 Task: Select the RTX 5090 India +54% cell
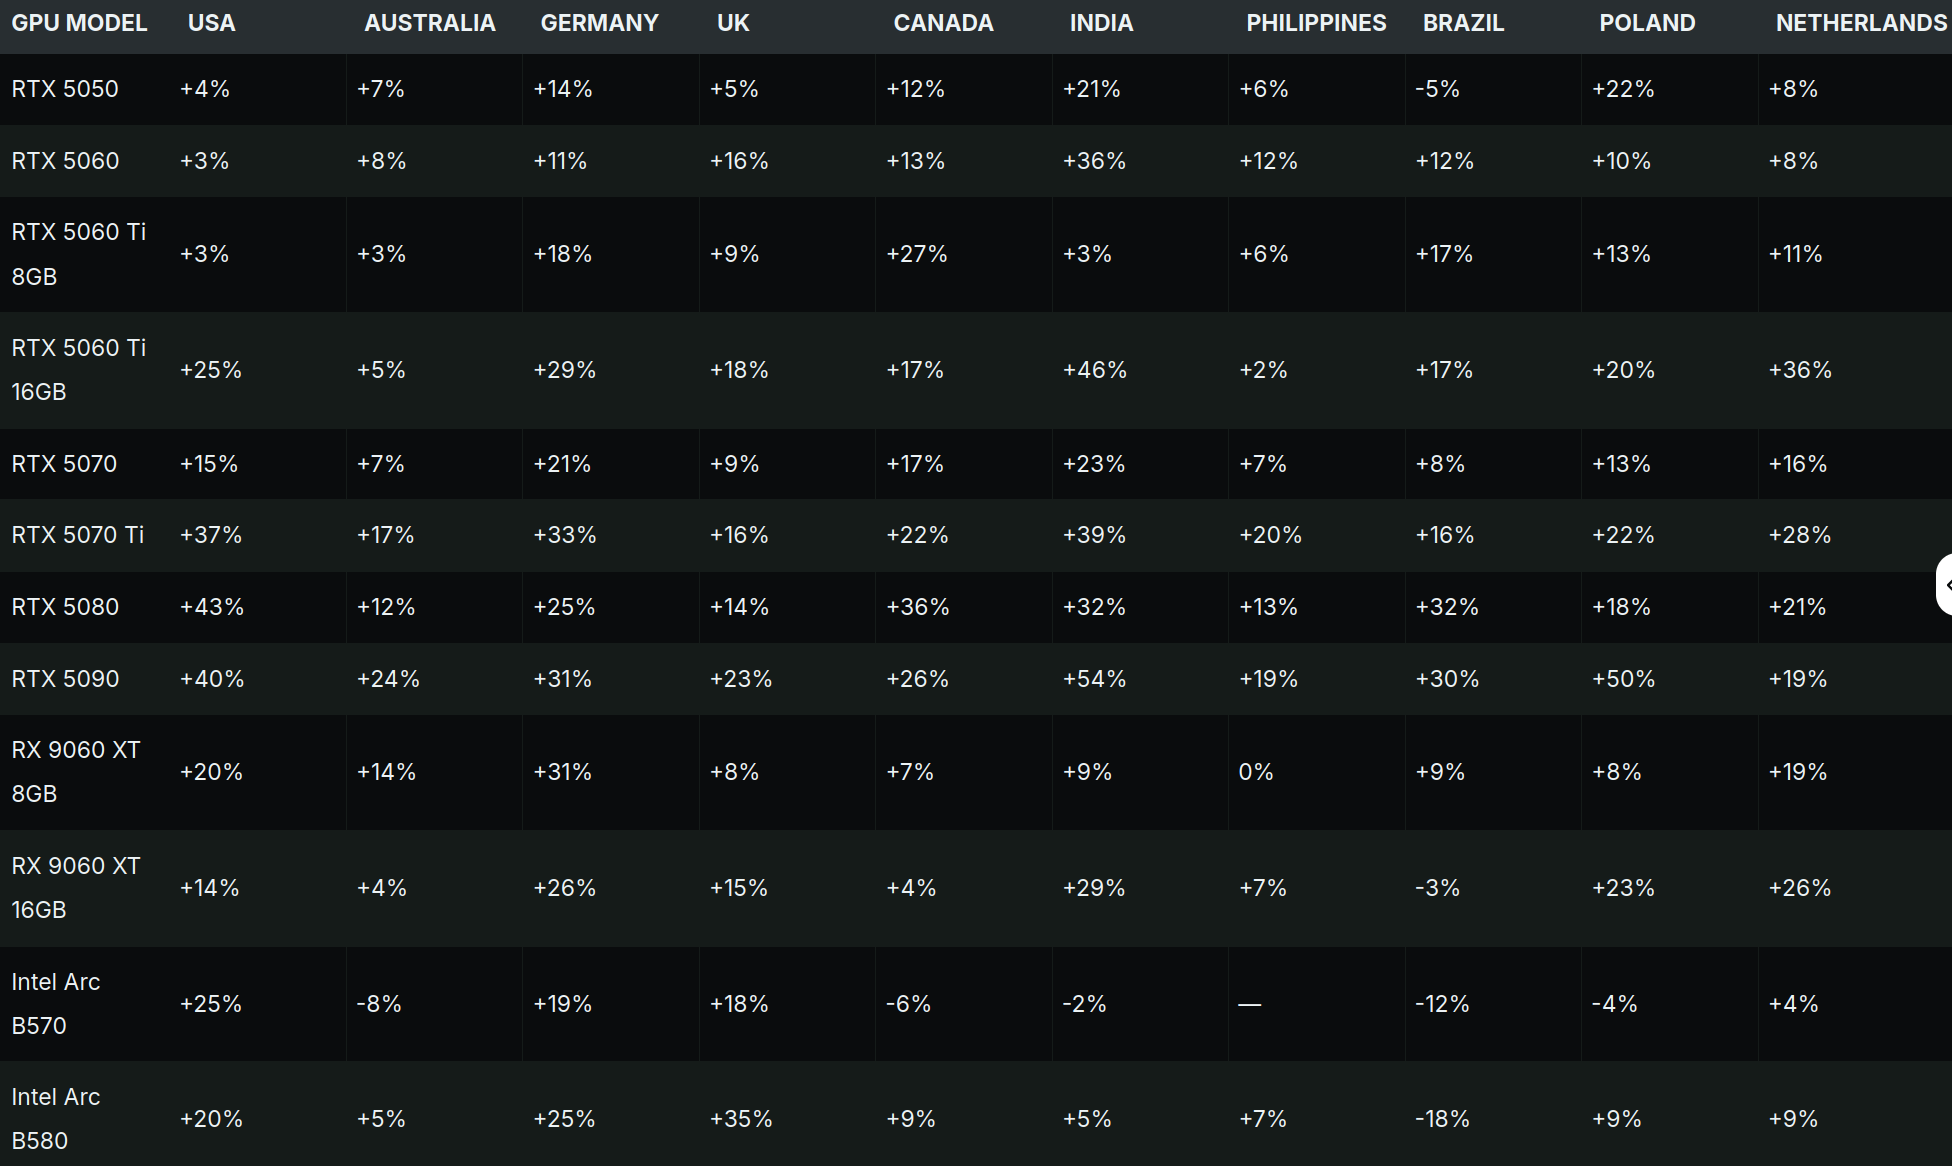coord(1094,679)
